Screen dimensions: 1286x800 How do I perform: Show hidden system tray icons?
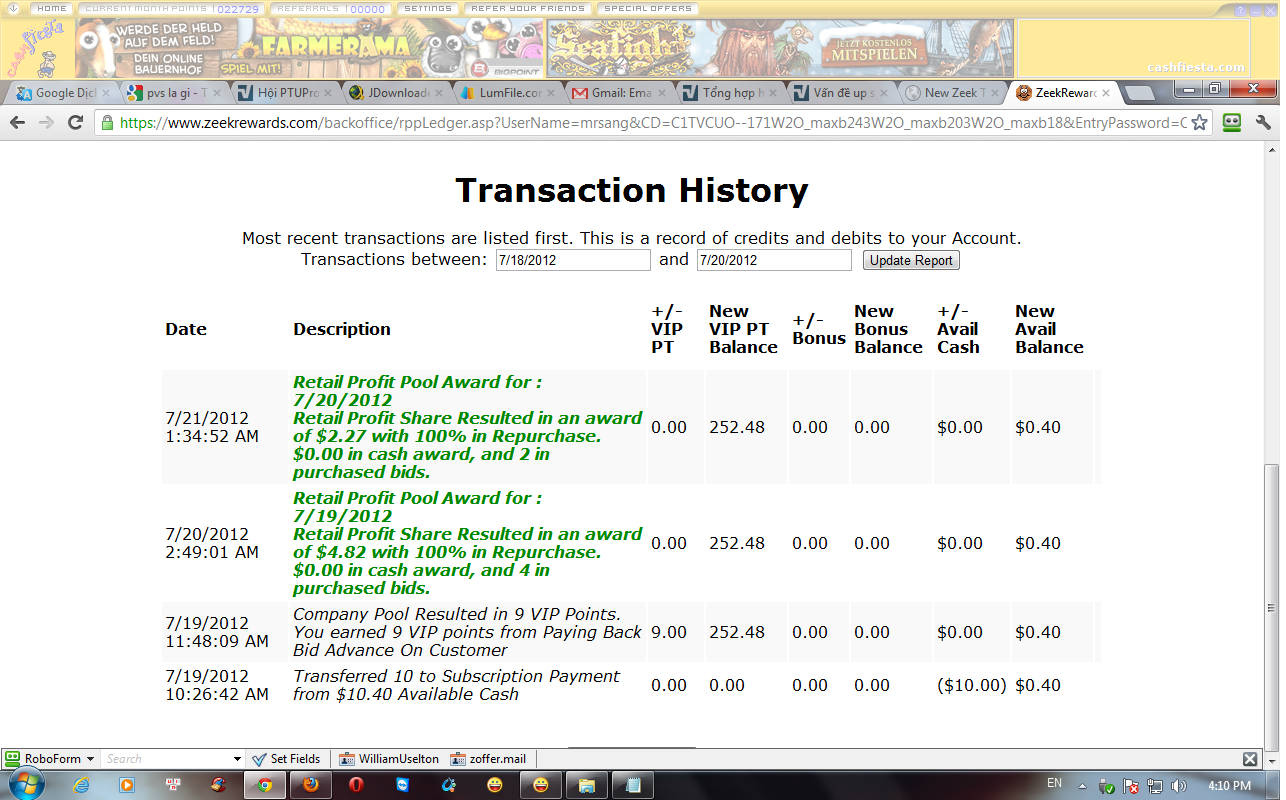click(1084, 785)
